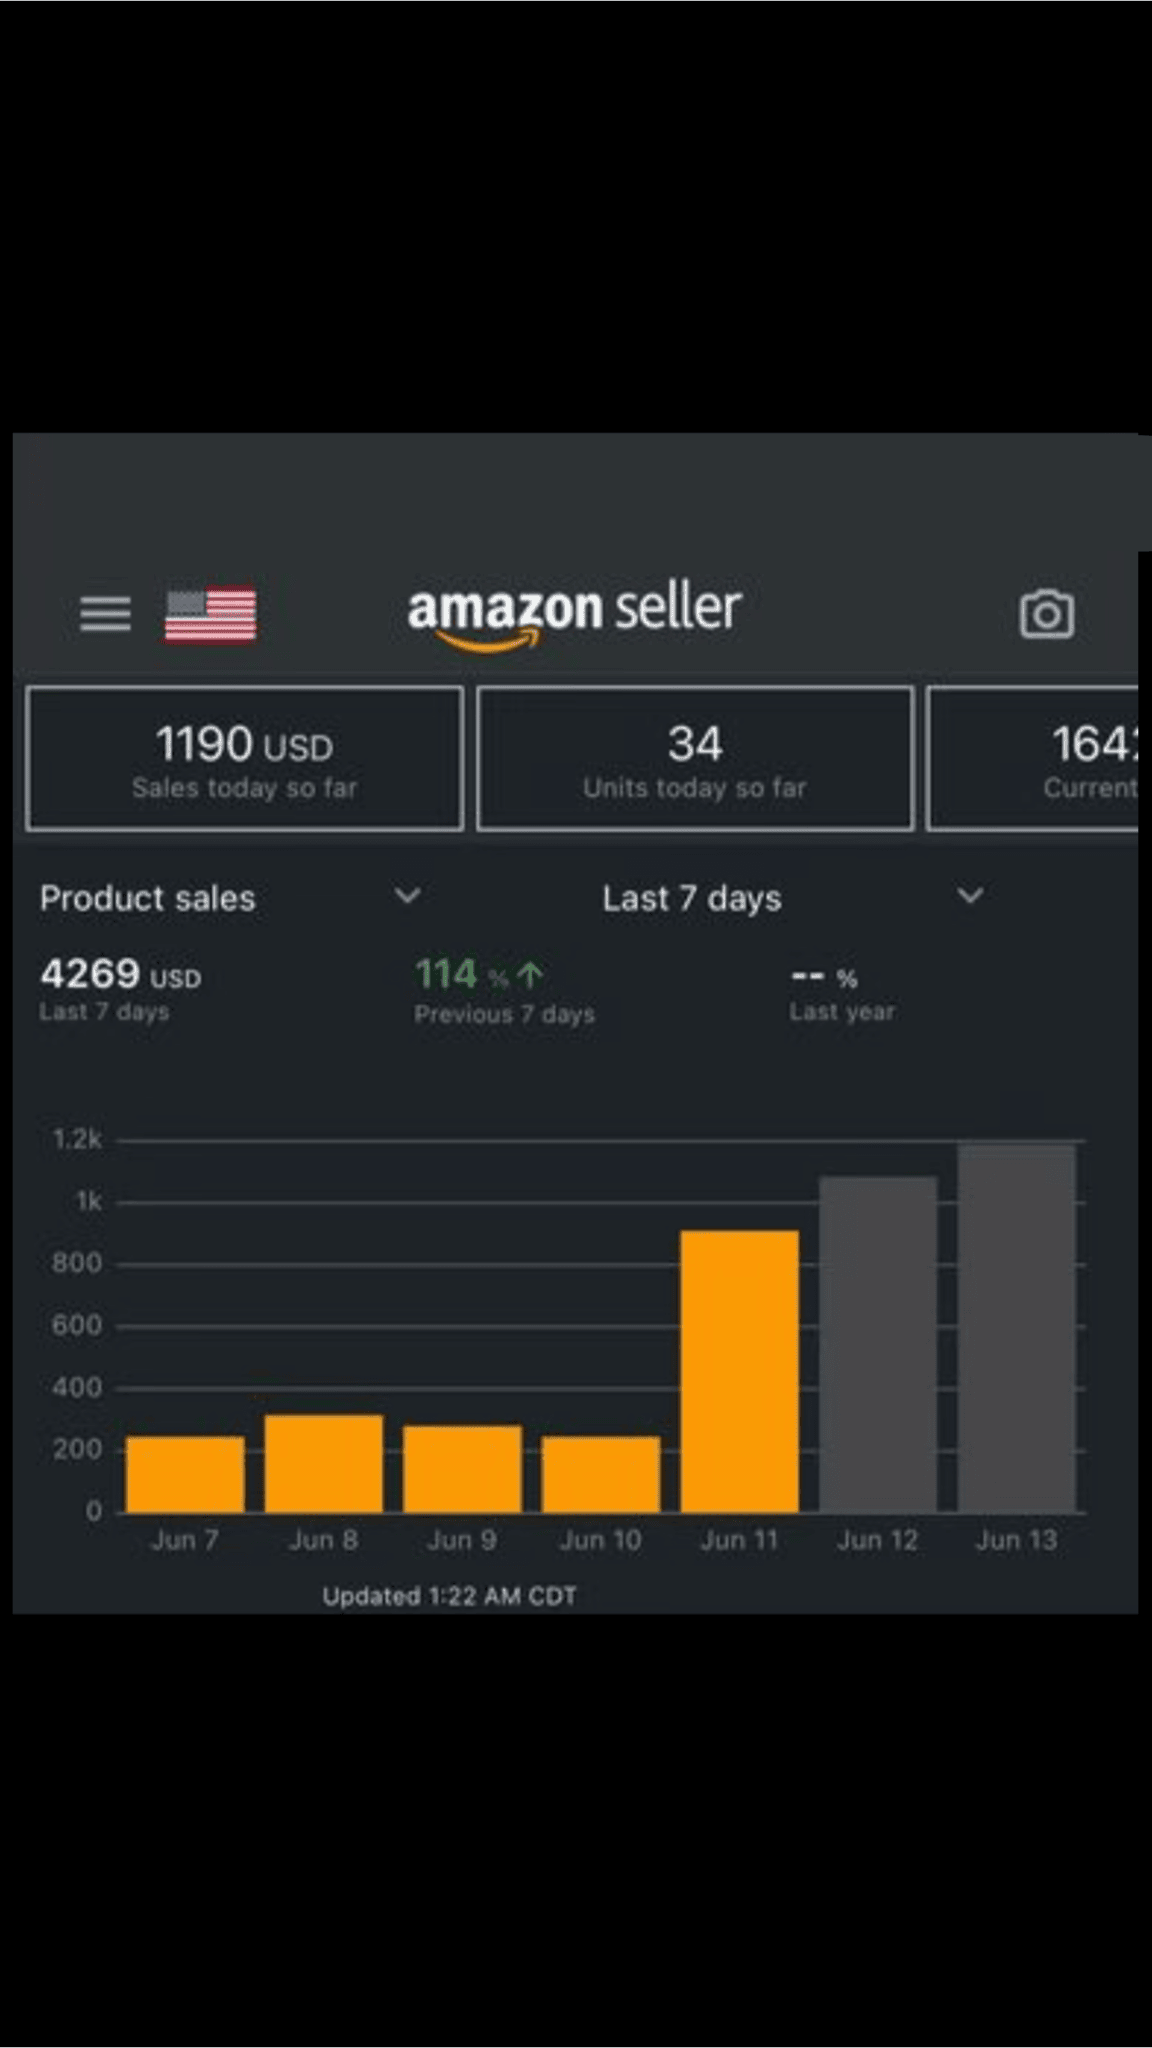Select the Jun 11 orange bar

739,1371
